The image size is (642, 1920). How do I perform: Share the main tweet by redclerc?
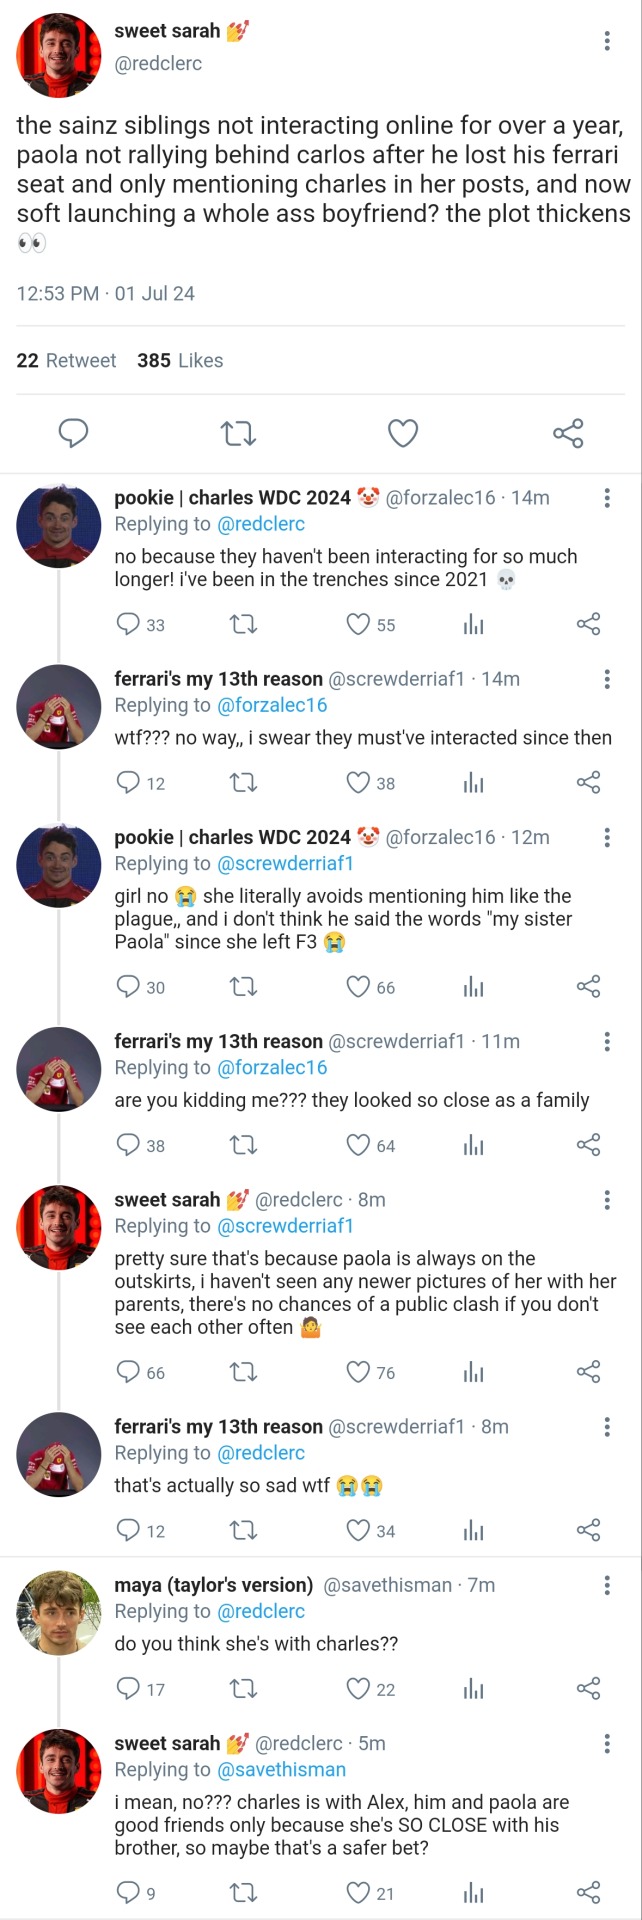pyautogui.click(x=568, y=433)
